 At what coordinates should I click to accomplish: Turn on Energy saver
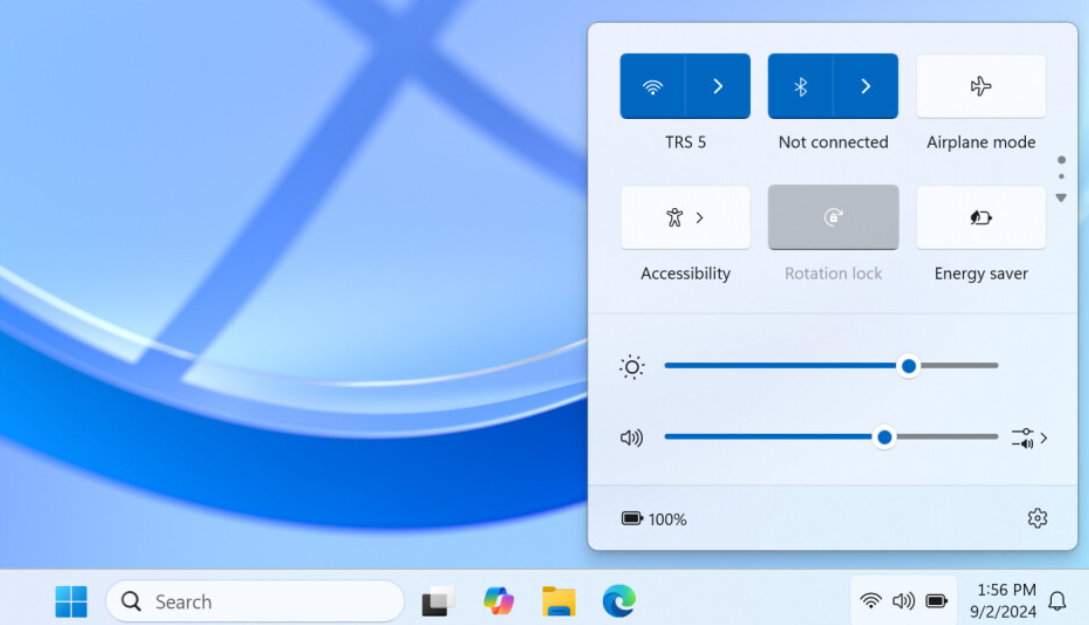[981, 218]
